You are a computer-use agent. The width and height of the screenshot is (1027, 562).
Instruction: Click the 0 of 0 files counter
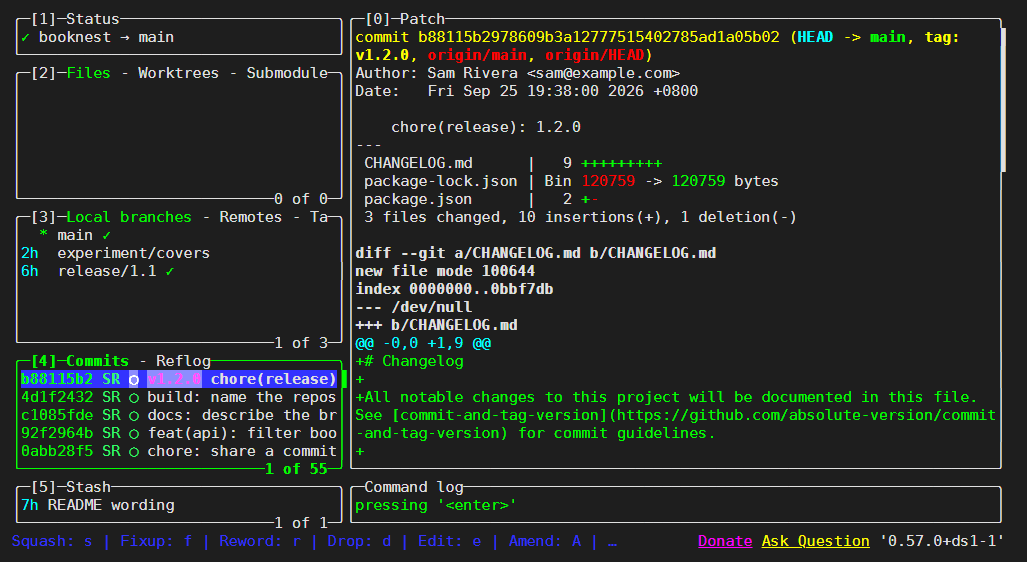tap(301, 198)
